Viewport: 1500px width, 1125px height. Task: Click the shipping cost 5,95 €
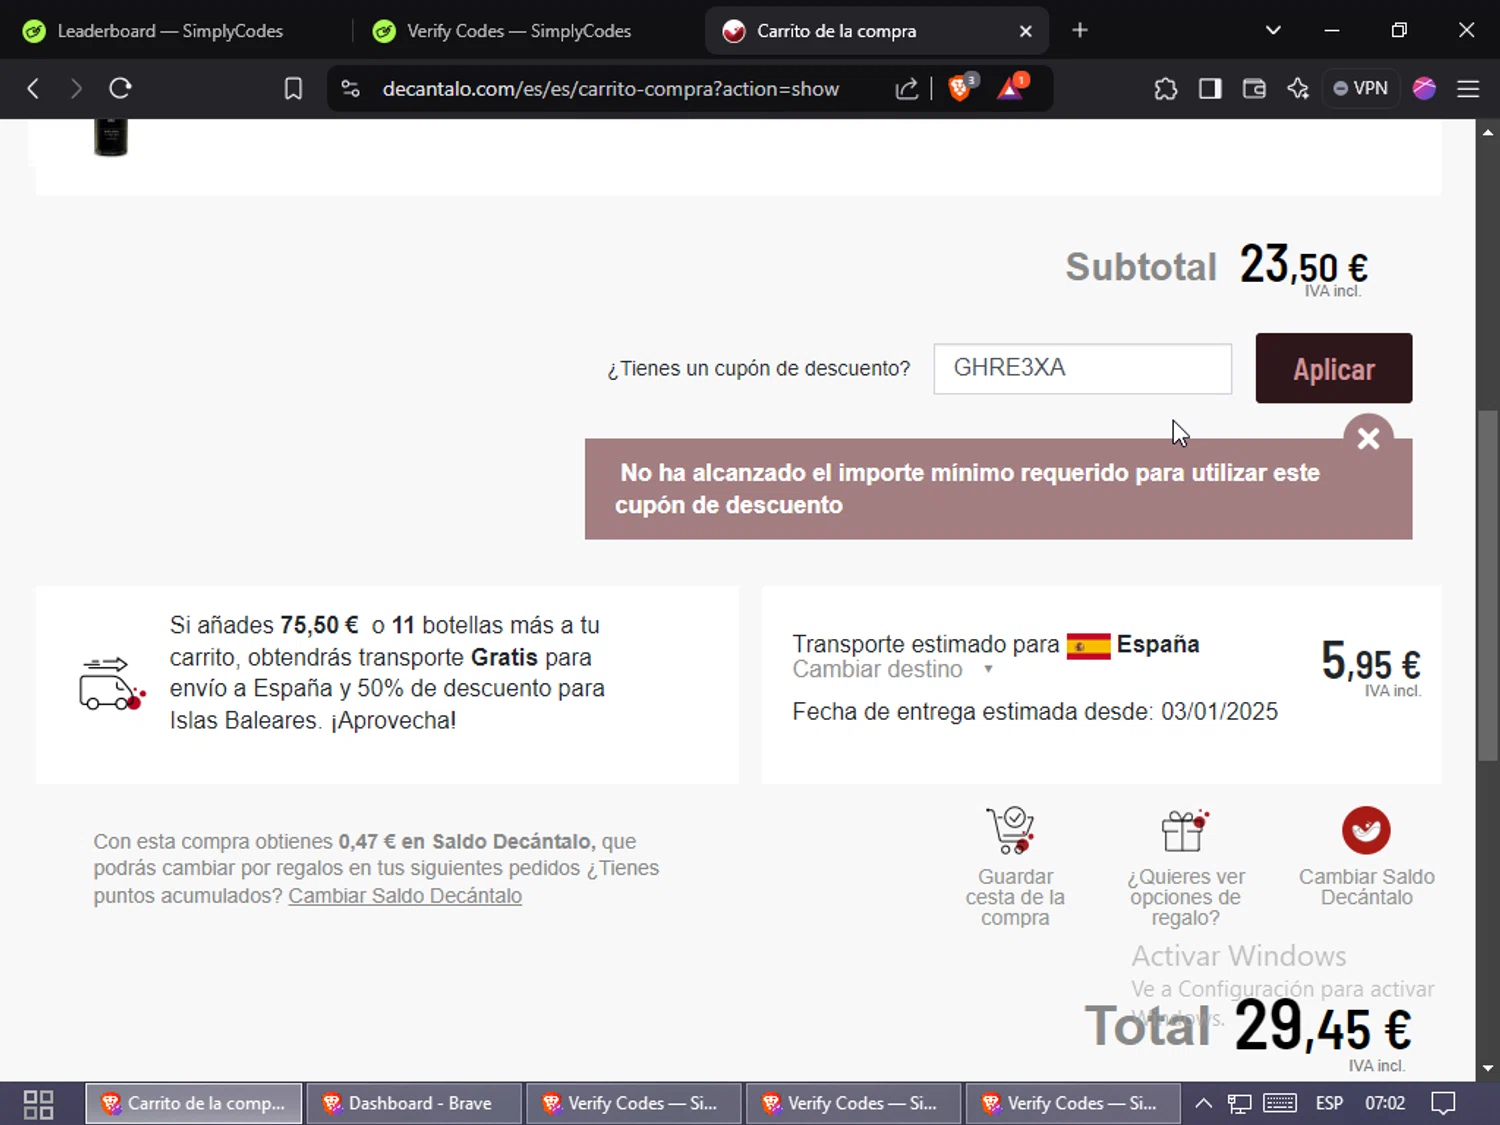1370,662
